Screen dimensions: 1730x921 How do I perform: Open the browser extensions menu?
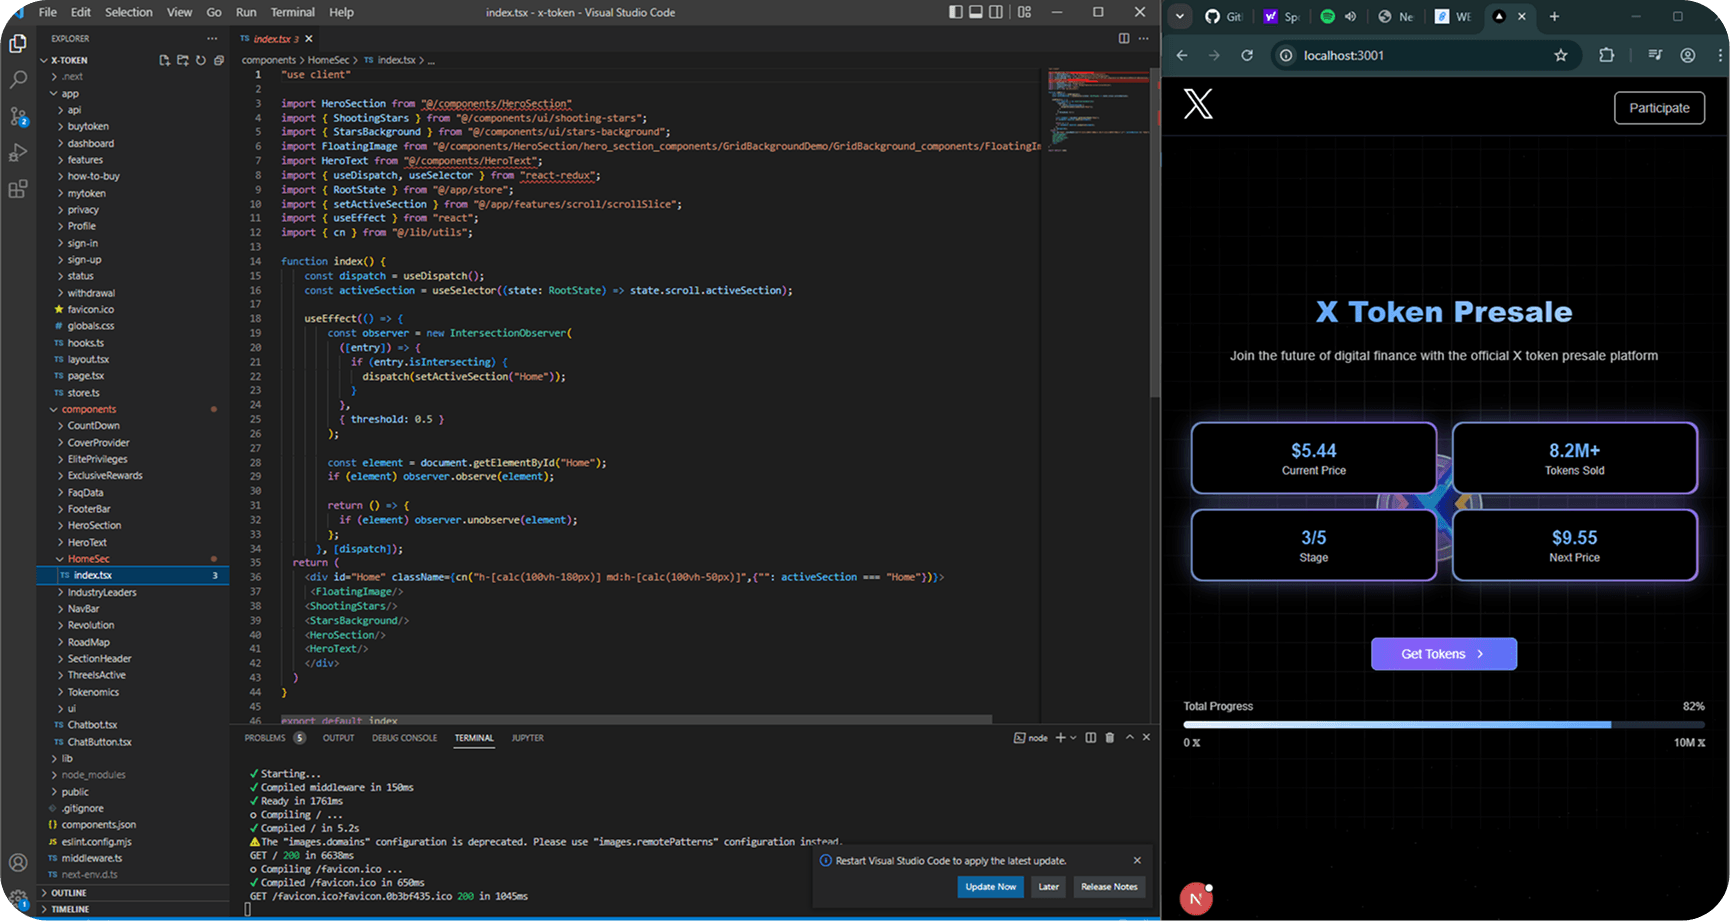click(1607, 55)
